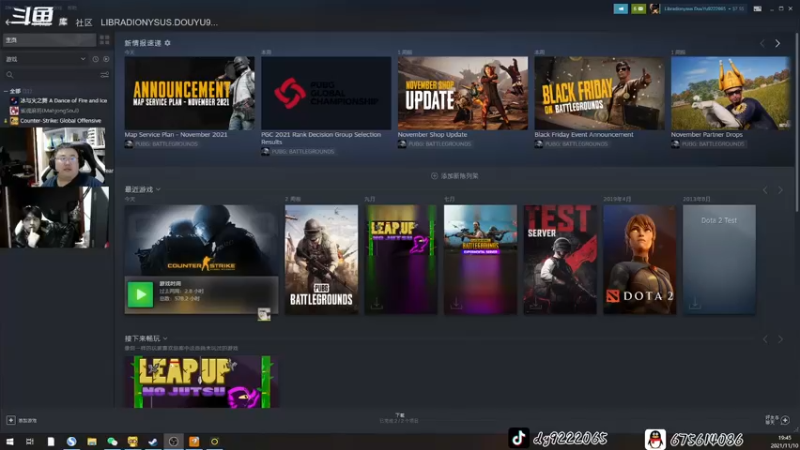Click the add game plus icon
The width and height of the screenshot is (800, 450).
click(11, 420)
